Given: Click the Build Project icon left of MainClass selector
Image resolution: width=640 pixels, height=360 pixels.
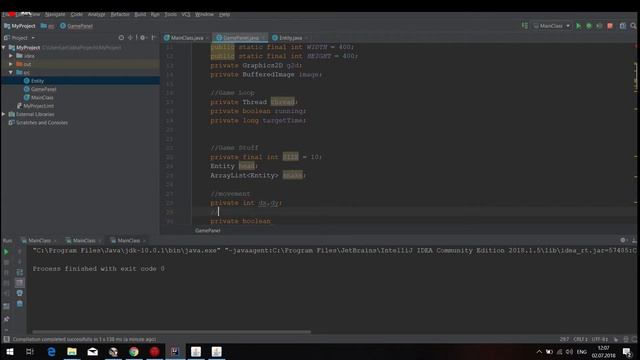Looking at the screenshot, I should click(x=524, y=26).
